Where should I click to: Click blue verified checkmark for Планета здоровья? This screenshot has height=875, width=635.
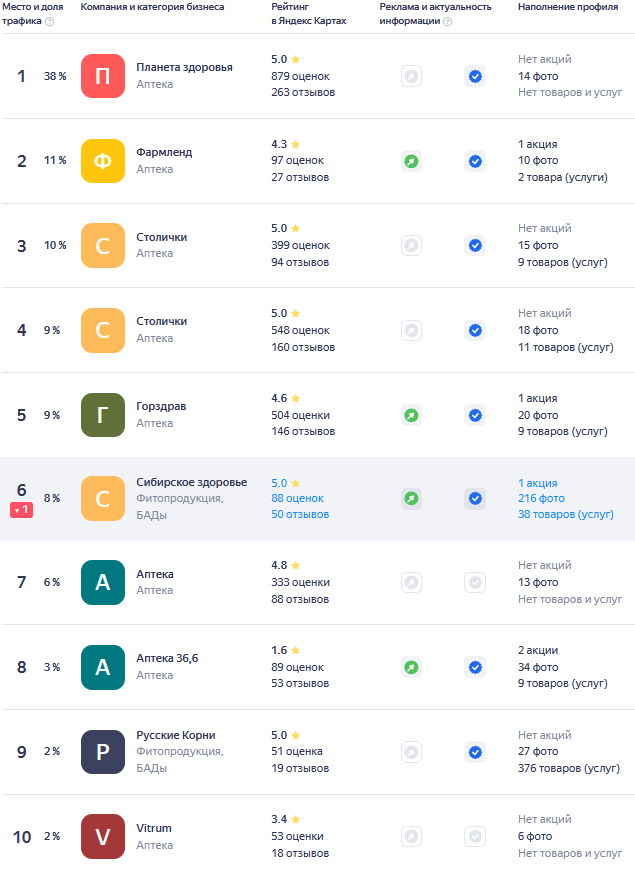[x=475, y=76]
